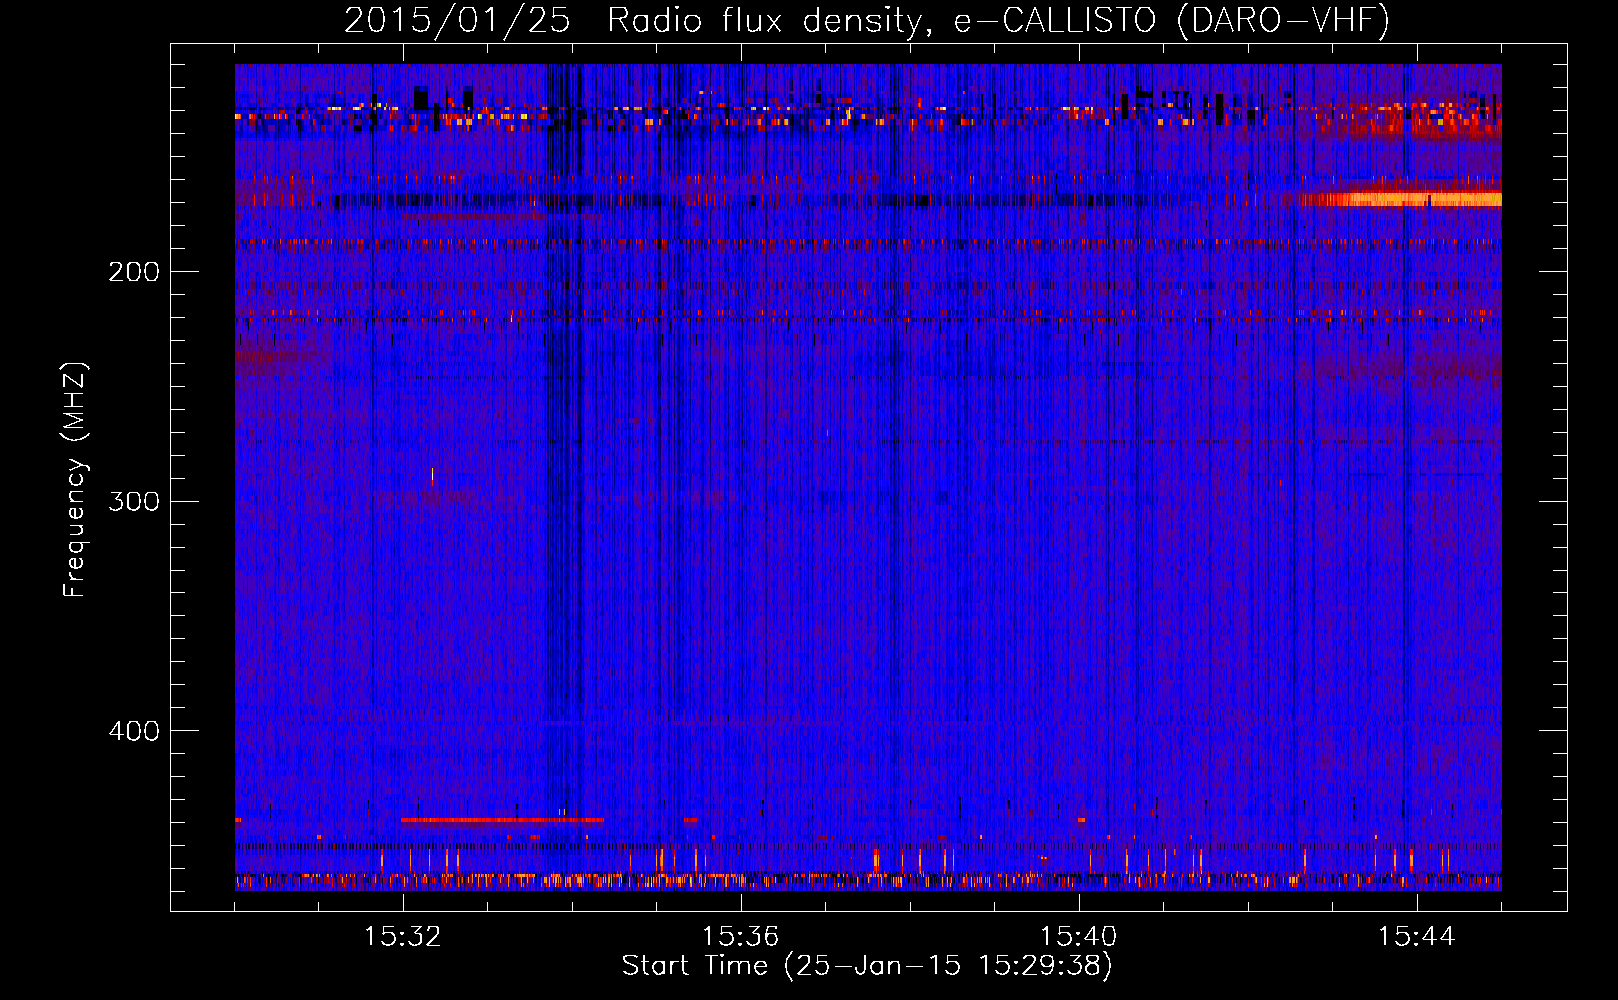Click the '15:32' time tick label

click(403, 937)
